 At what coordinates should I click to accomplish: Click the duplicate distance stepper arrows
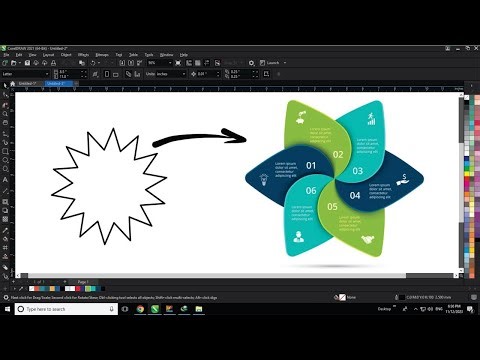(255, 74)
